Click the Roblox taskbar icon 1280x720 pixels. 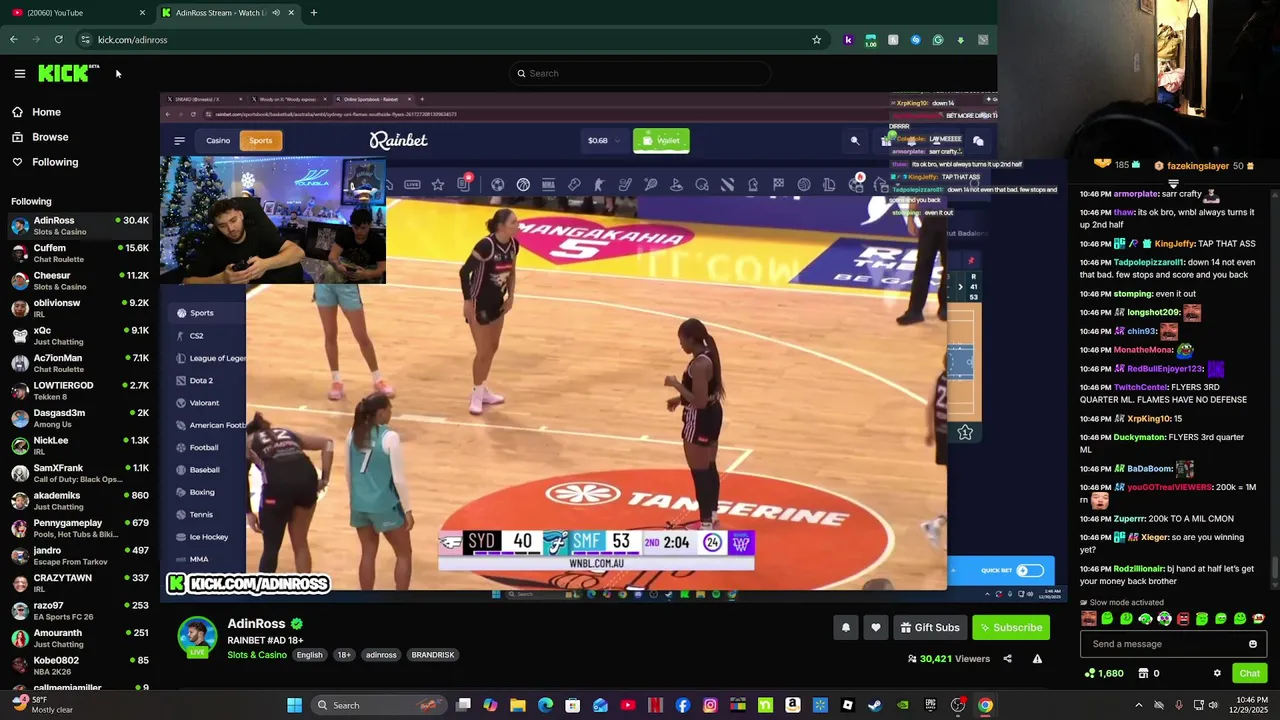pos(848,705)
